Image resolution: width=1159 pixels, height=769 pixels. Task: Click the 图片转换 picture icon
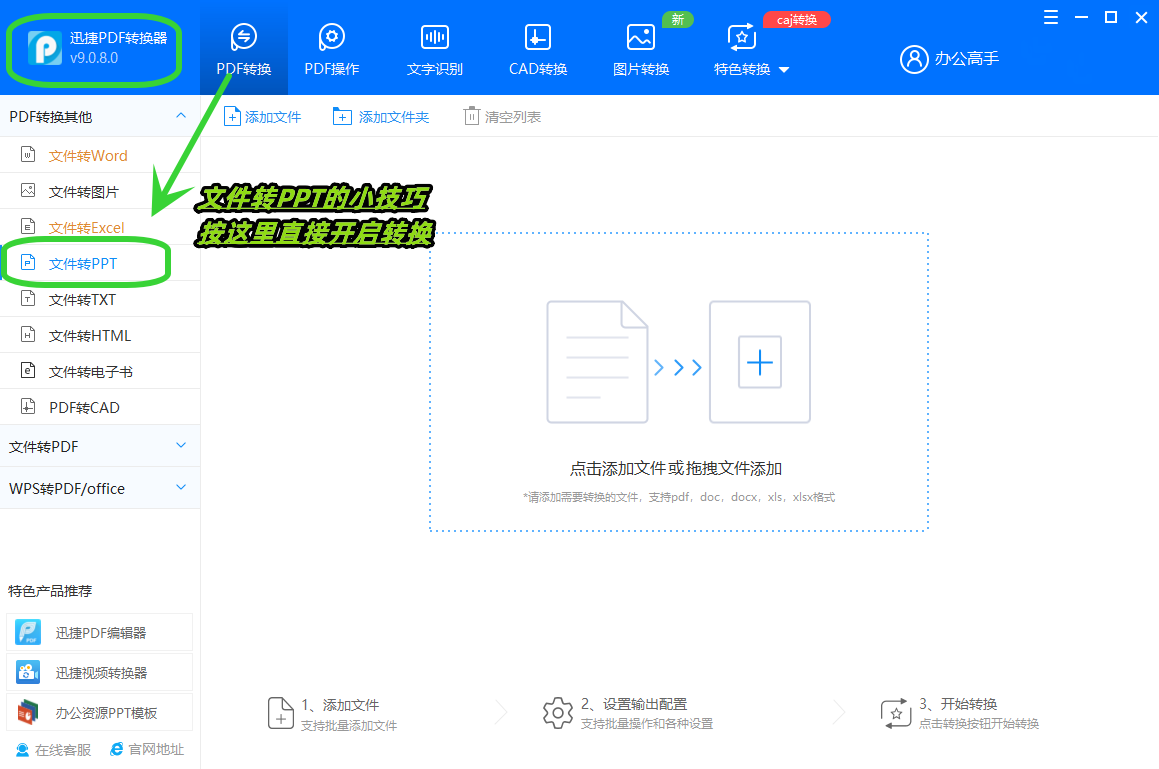tap(641, 36)
